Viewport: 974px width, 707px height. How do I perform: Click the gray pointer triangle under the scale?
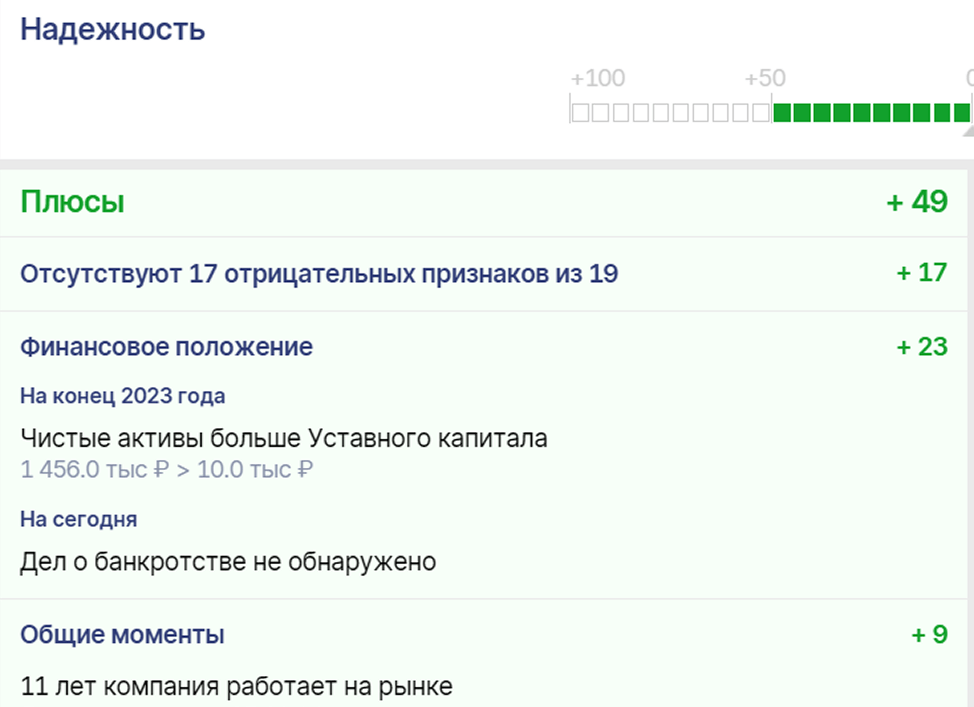click(968, 131)
